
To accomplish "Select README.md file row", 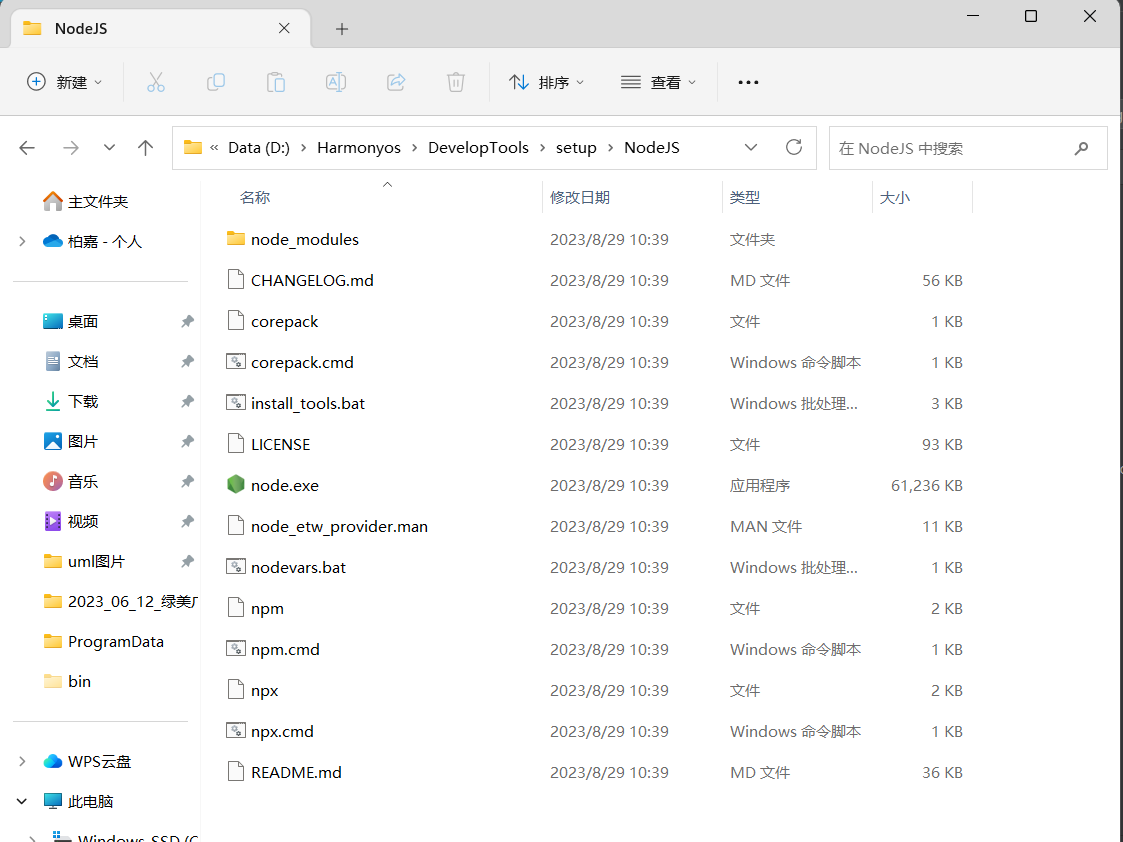I will [x=594, y=772].
